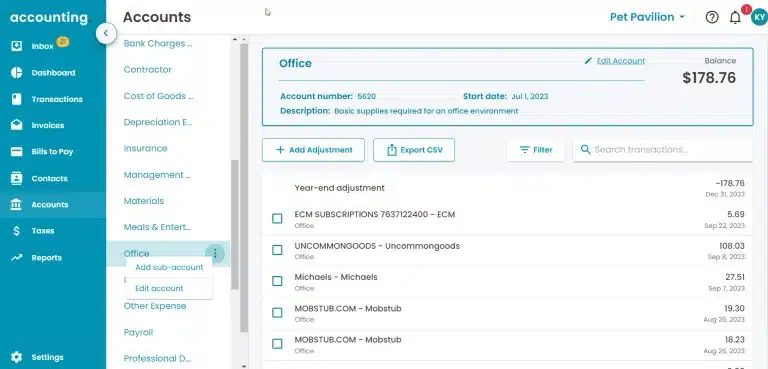This screenshot has width=768, height=369.
Task: Open the KY user avatar
Action: coord(760,17)
